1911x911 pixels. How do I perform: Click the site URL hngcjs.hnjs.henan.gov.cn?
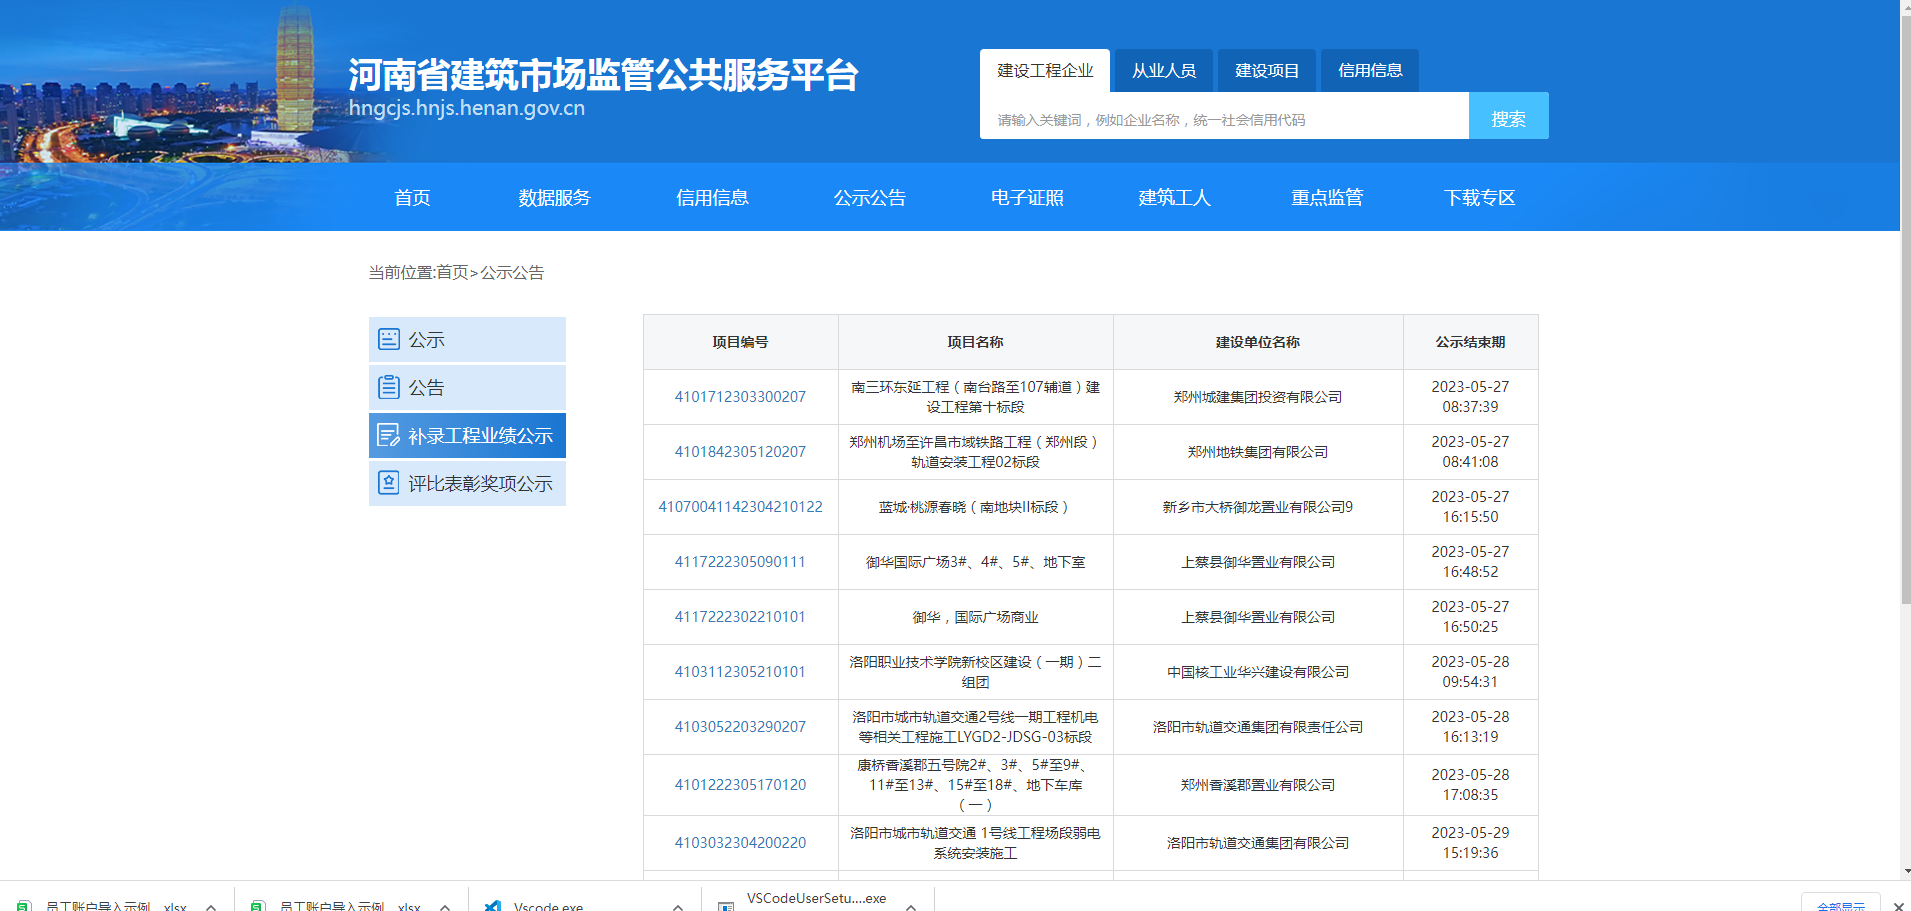pyautogui.click(x=467, y=108)
